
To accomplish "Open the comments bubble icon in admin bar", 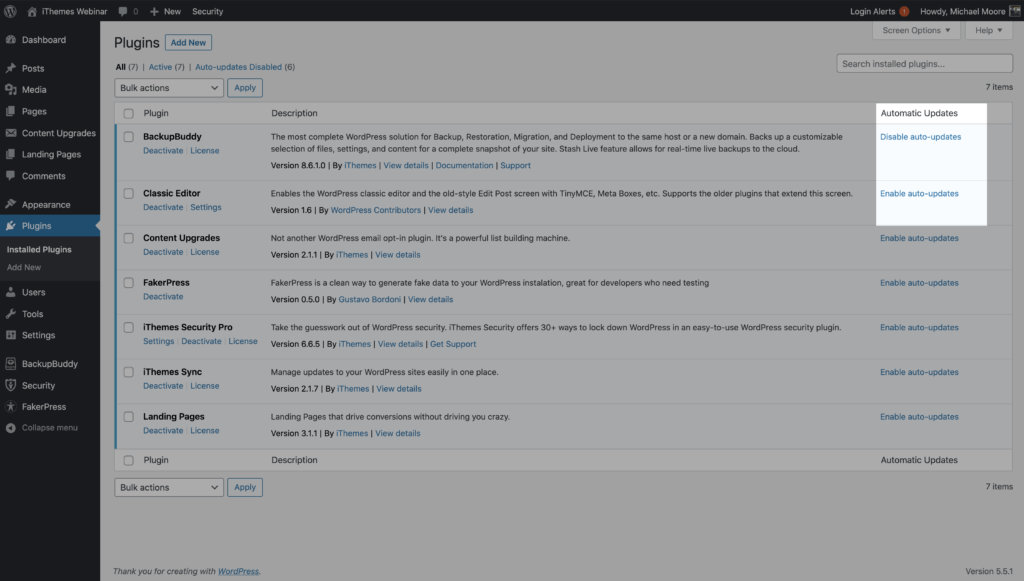I will 123,12.
